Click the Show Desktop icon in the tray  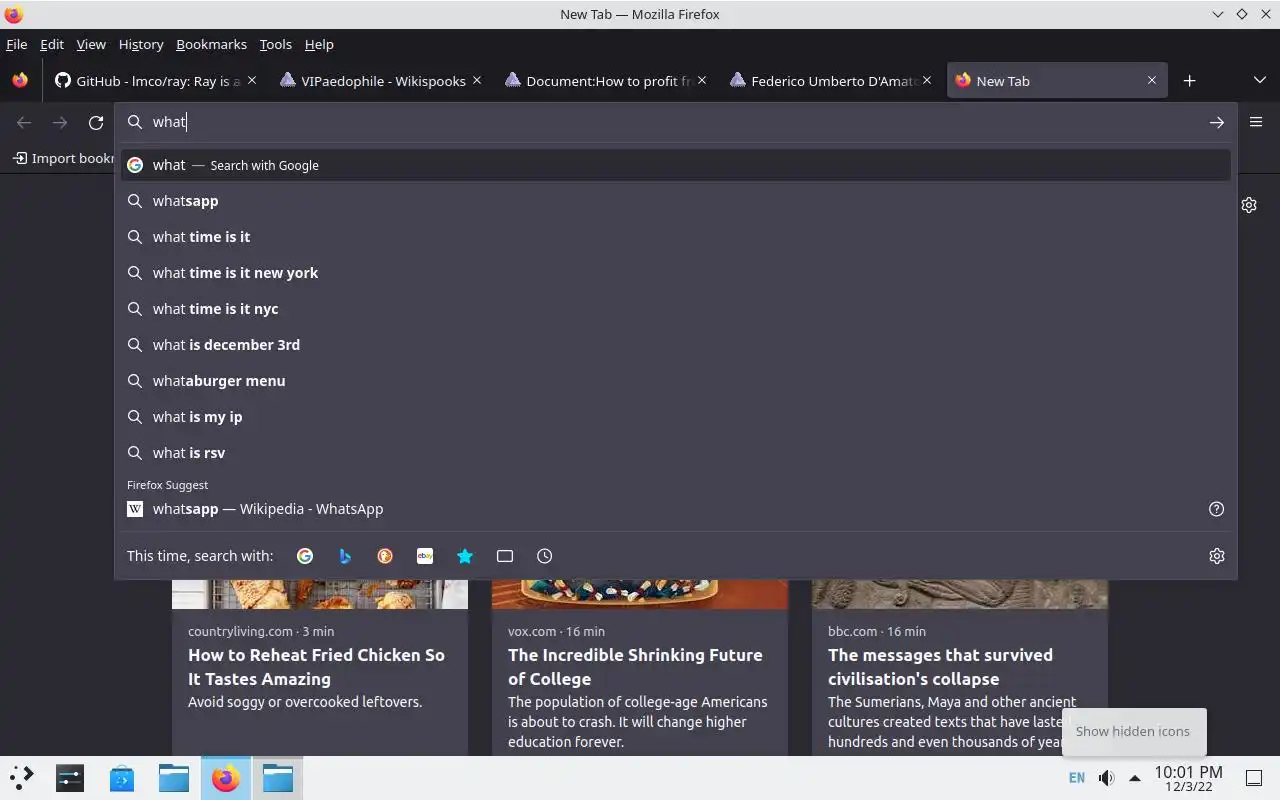1253,777
